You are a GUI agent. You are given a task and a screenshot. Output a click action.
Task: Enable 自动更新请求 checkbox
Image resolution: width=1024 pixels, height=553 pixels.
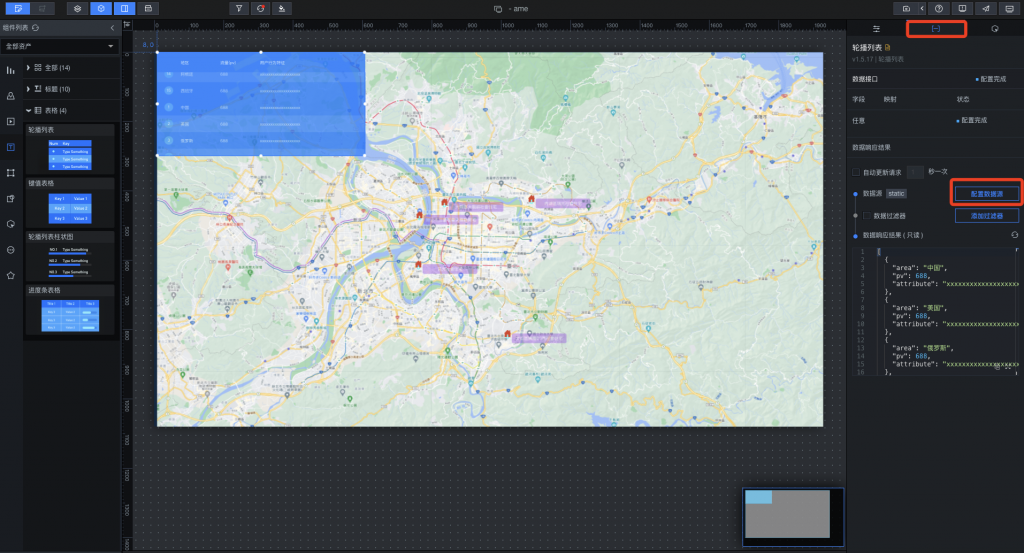pos(856,172)
